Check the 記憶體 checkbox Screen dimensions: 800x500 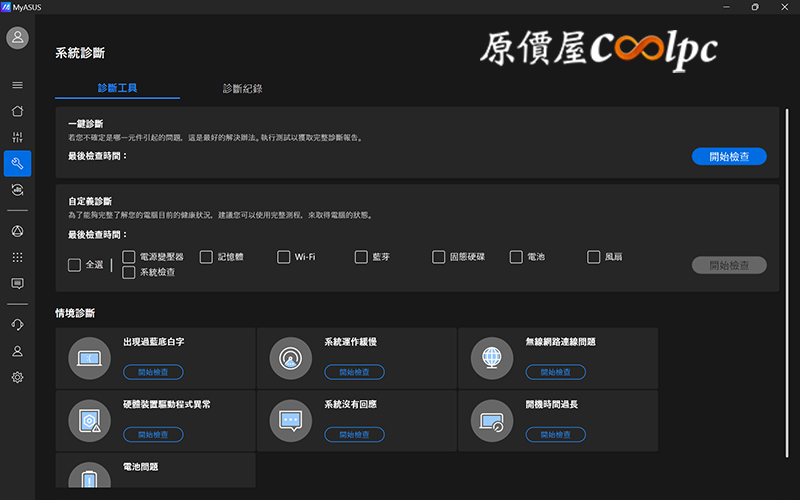pyautogui.click(x=206, y=257)
